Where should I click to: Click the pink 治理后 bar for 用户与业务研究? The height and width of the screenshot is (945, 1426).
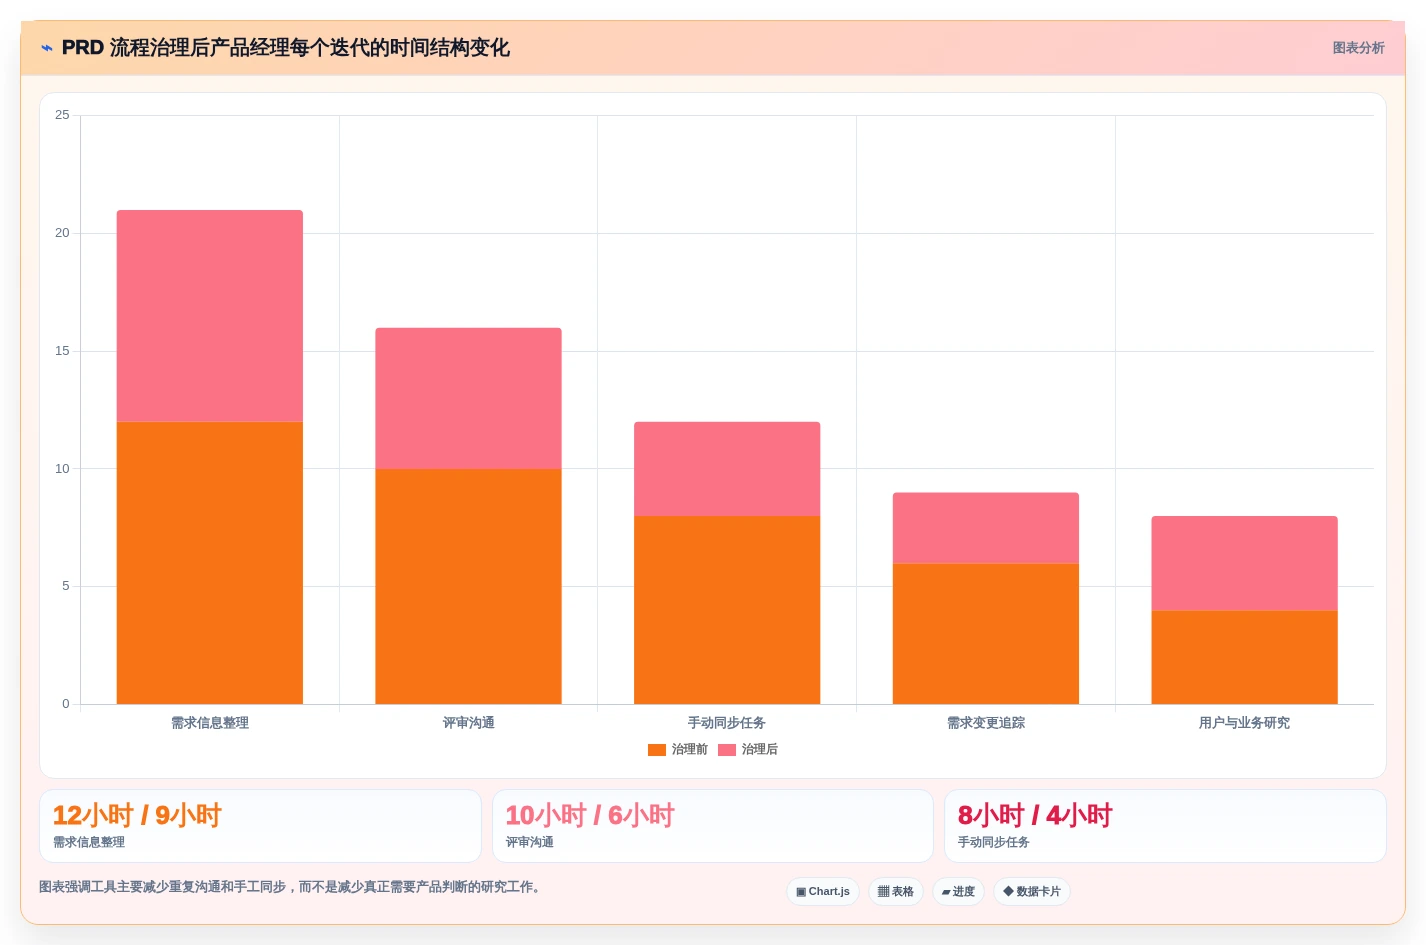[1244, 563]
